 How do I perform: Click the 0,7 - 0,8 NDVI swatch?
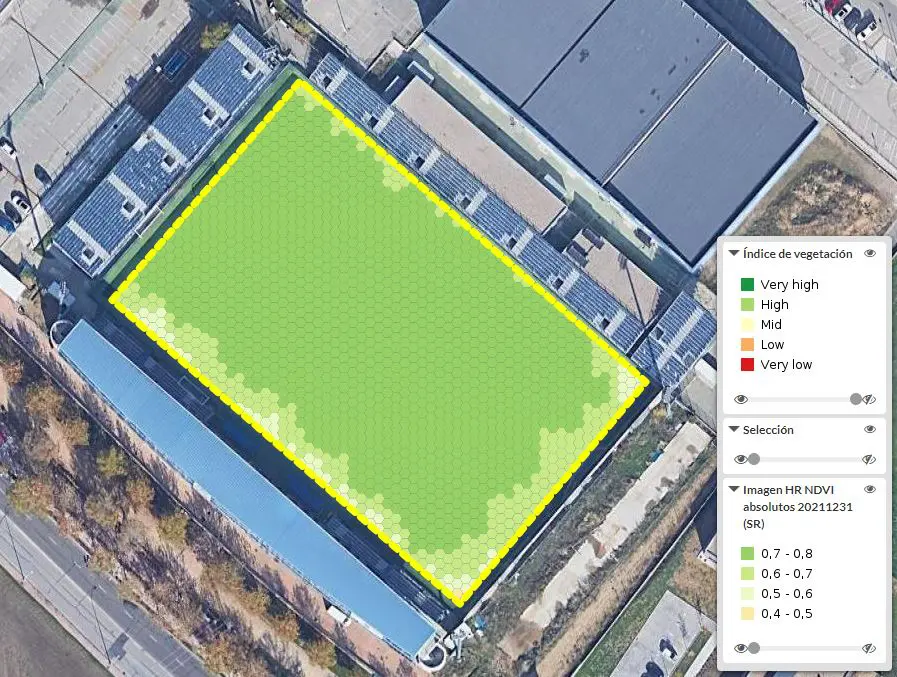tap(747, 553)
